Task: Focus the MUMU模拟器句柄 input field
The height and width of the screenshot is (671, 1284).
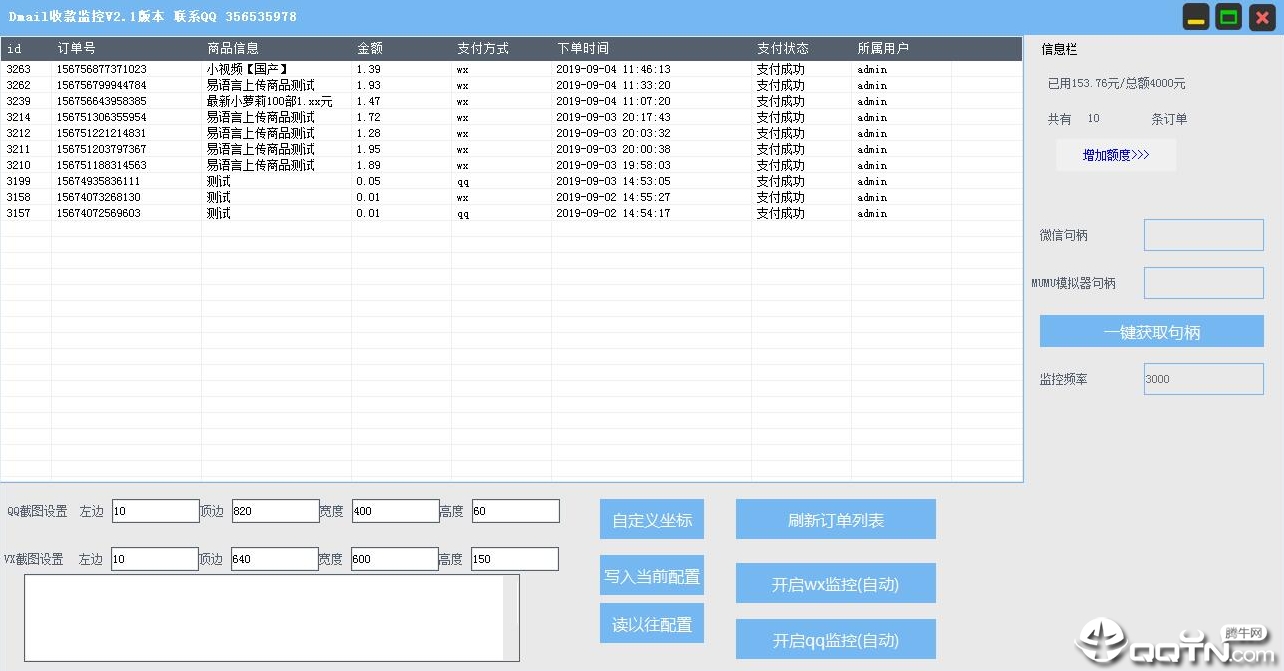Action: pyautogui.click(x=1204, y=283)
